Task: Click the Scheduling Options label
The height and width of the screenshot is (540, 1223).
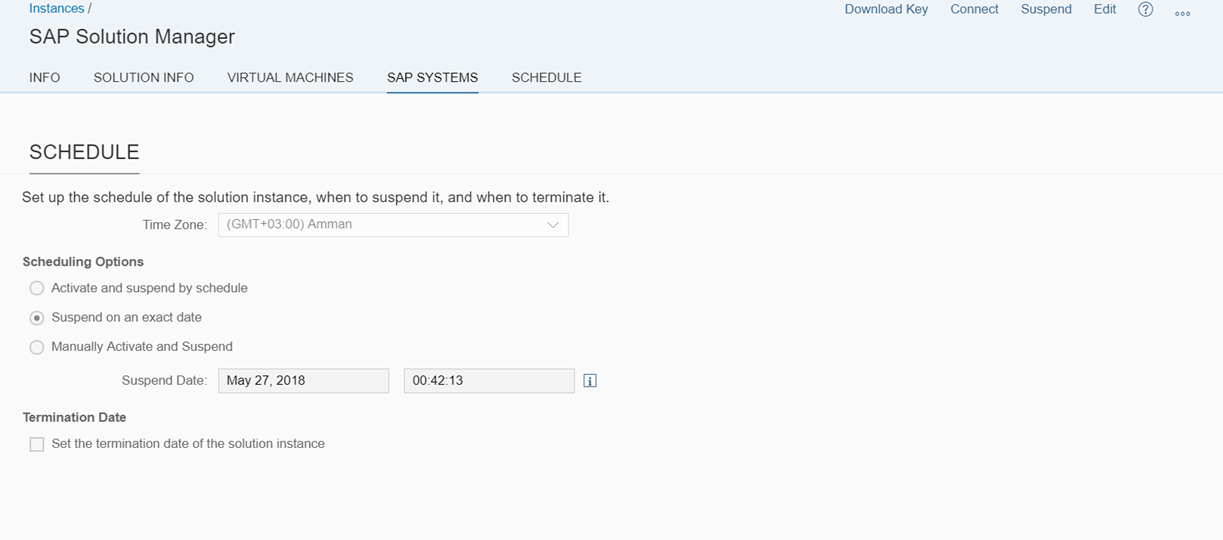Action: [x=83, y=262]
